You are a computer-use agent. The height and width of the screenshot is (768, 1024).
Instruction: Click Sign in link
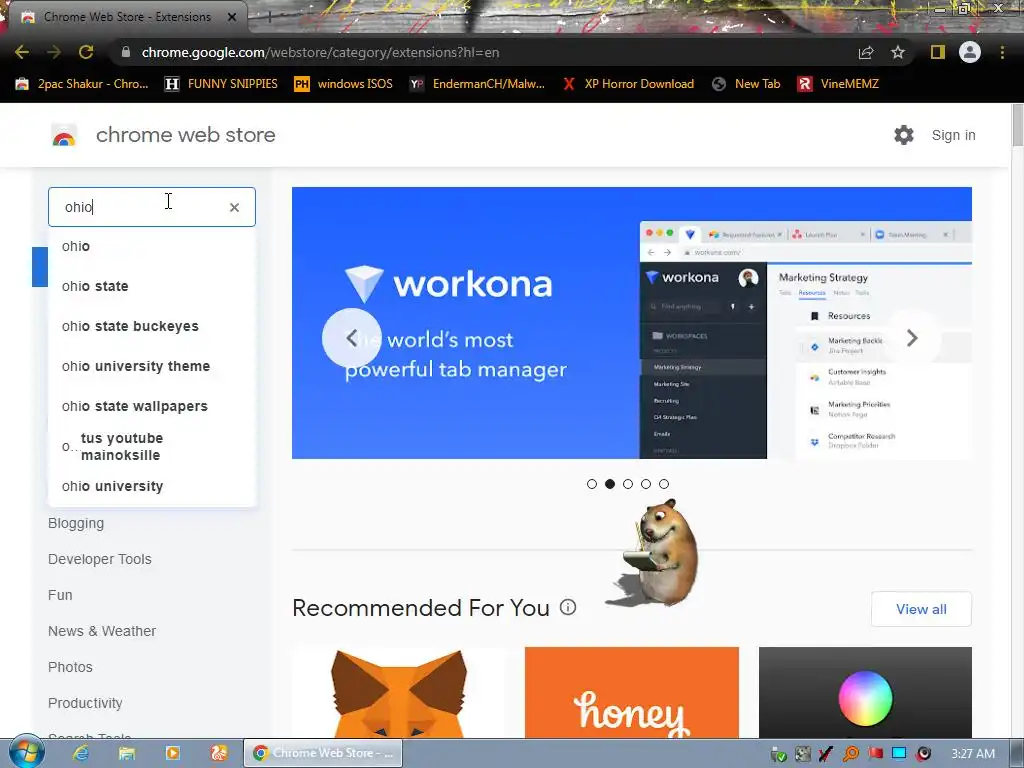(x=953, y=135)
